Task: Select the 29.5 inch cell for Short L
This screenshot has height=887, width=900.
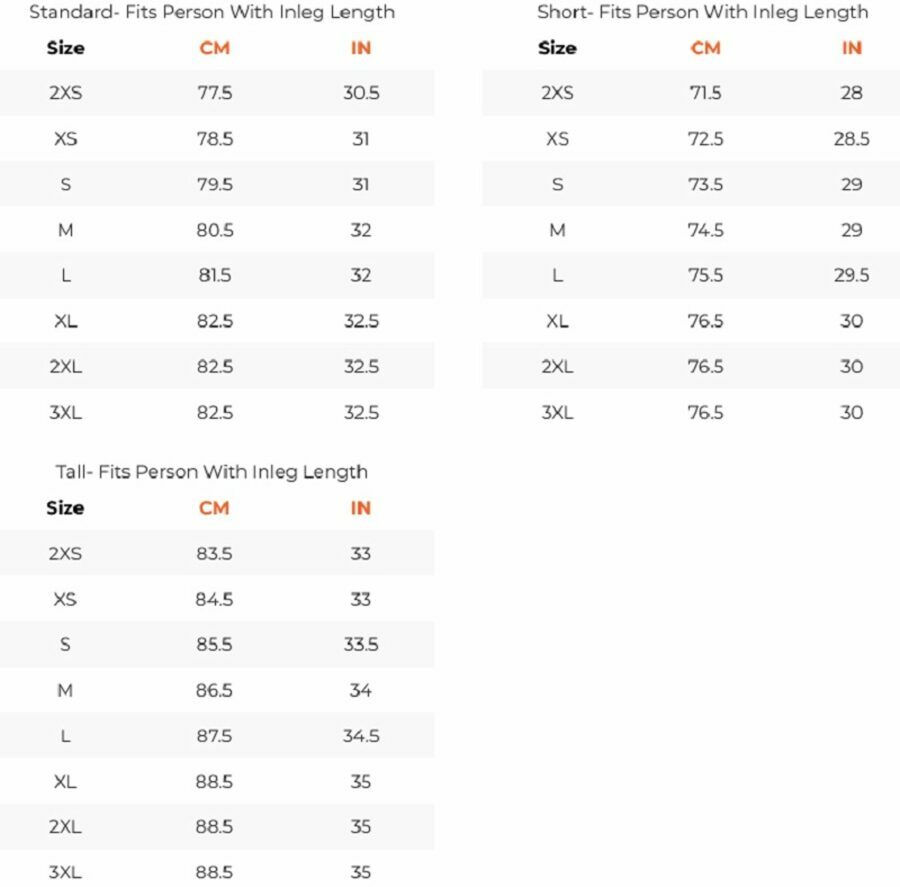Action: pyautogui.click(x=851, y=275)
